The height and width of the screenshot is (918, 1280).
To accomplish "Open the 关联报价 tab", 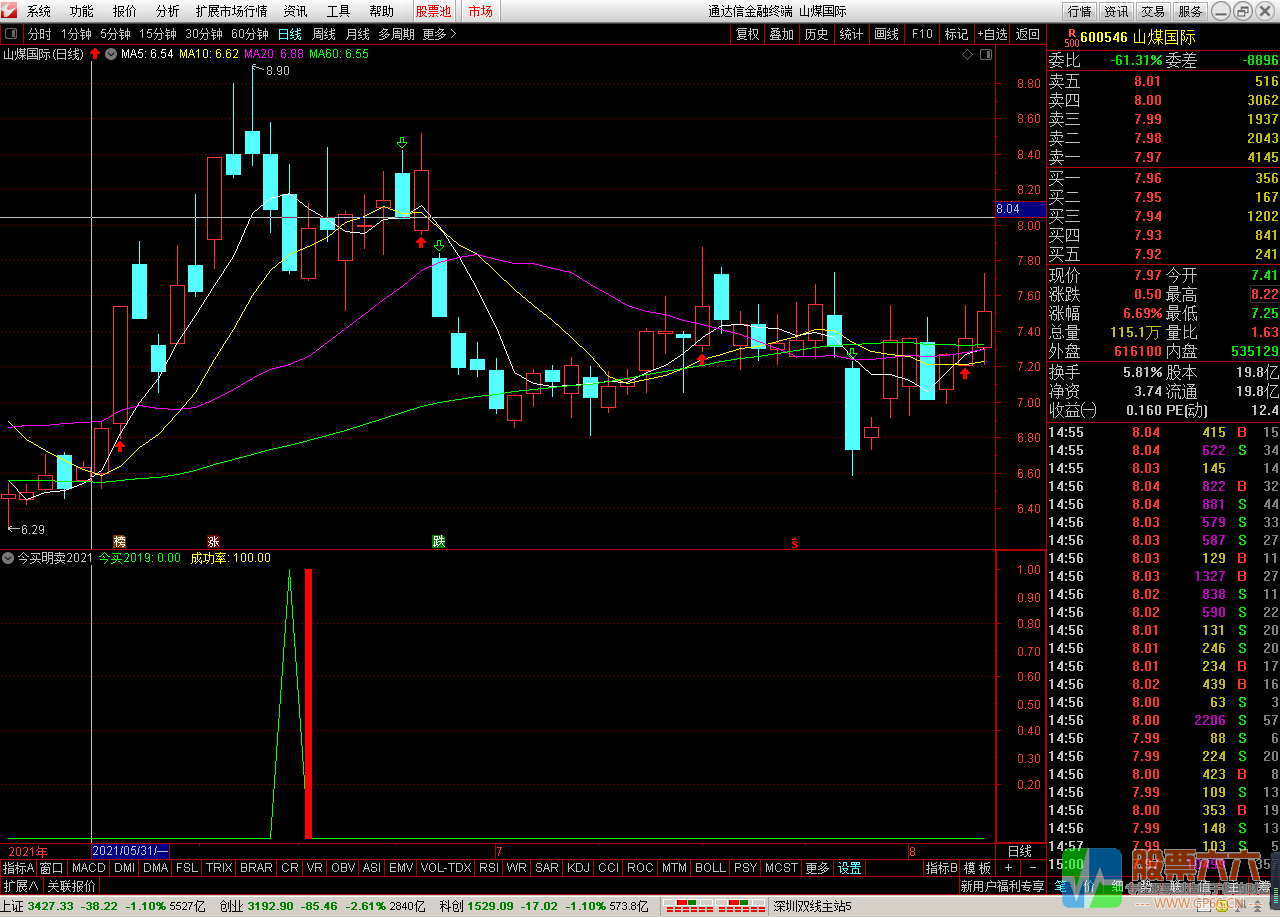I will (x=71, y=886).
